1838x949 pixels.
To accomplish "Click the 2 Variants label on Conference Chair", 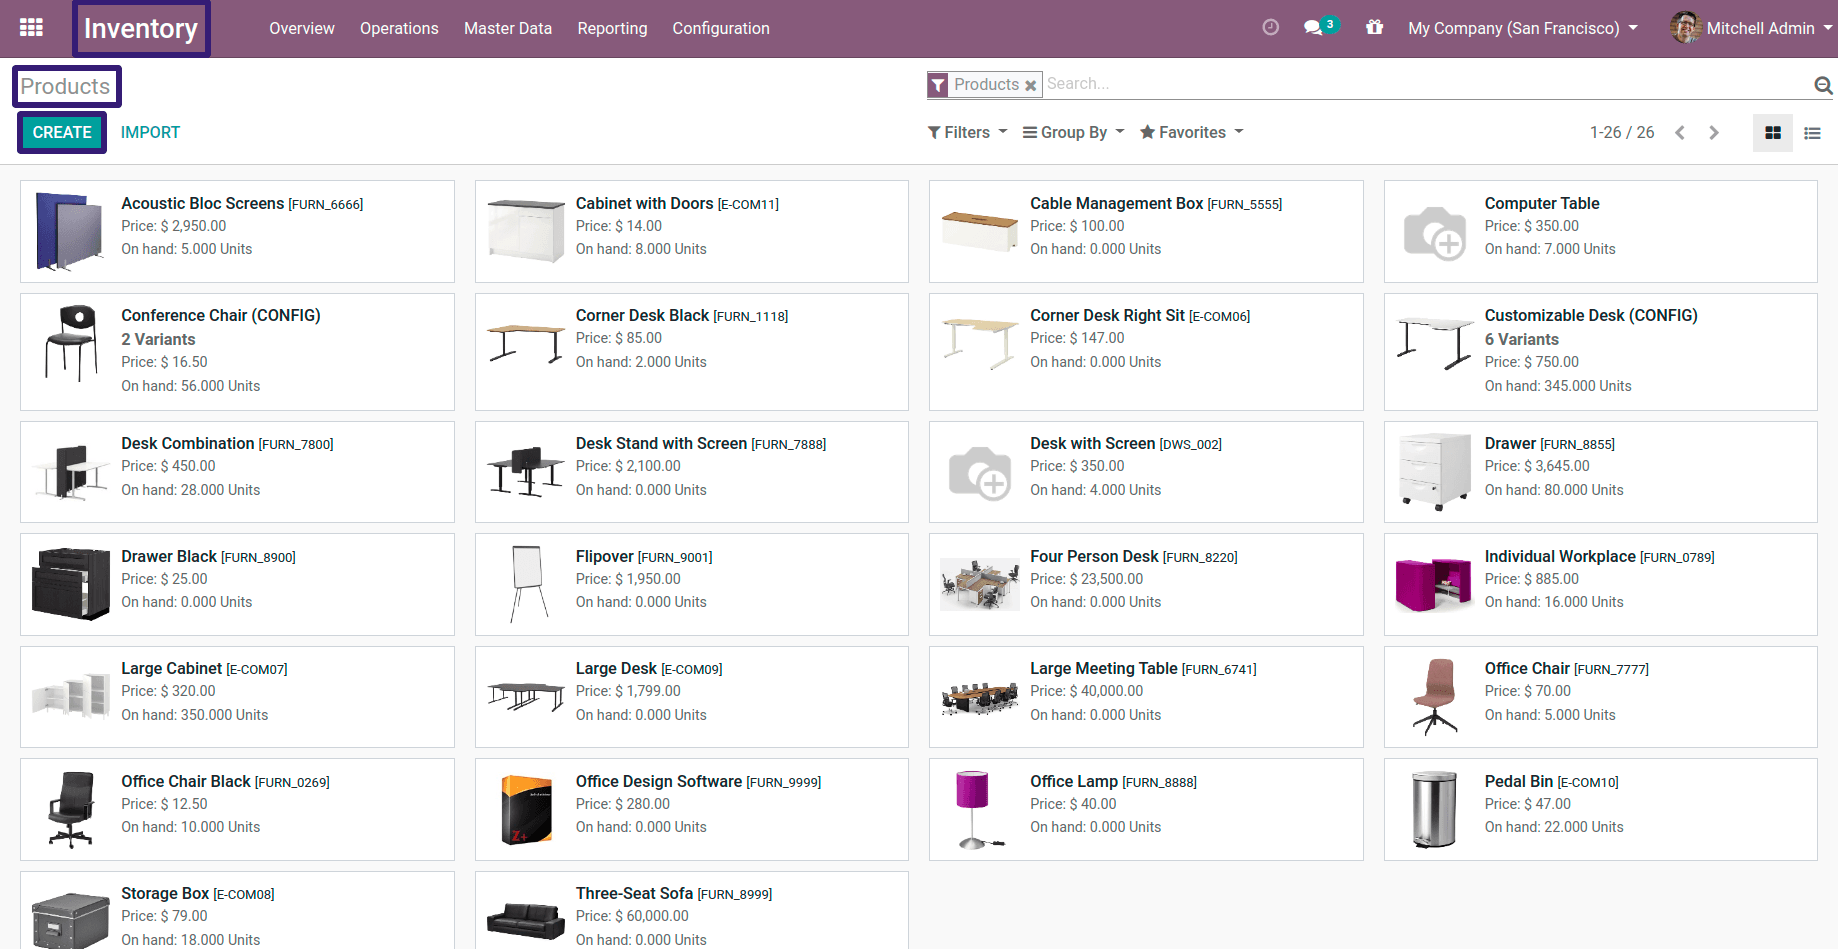I will pyautogui.click(x=158, y=339).
